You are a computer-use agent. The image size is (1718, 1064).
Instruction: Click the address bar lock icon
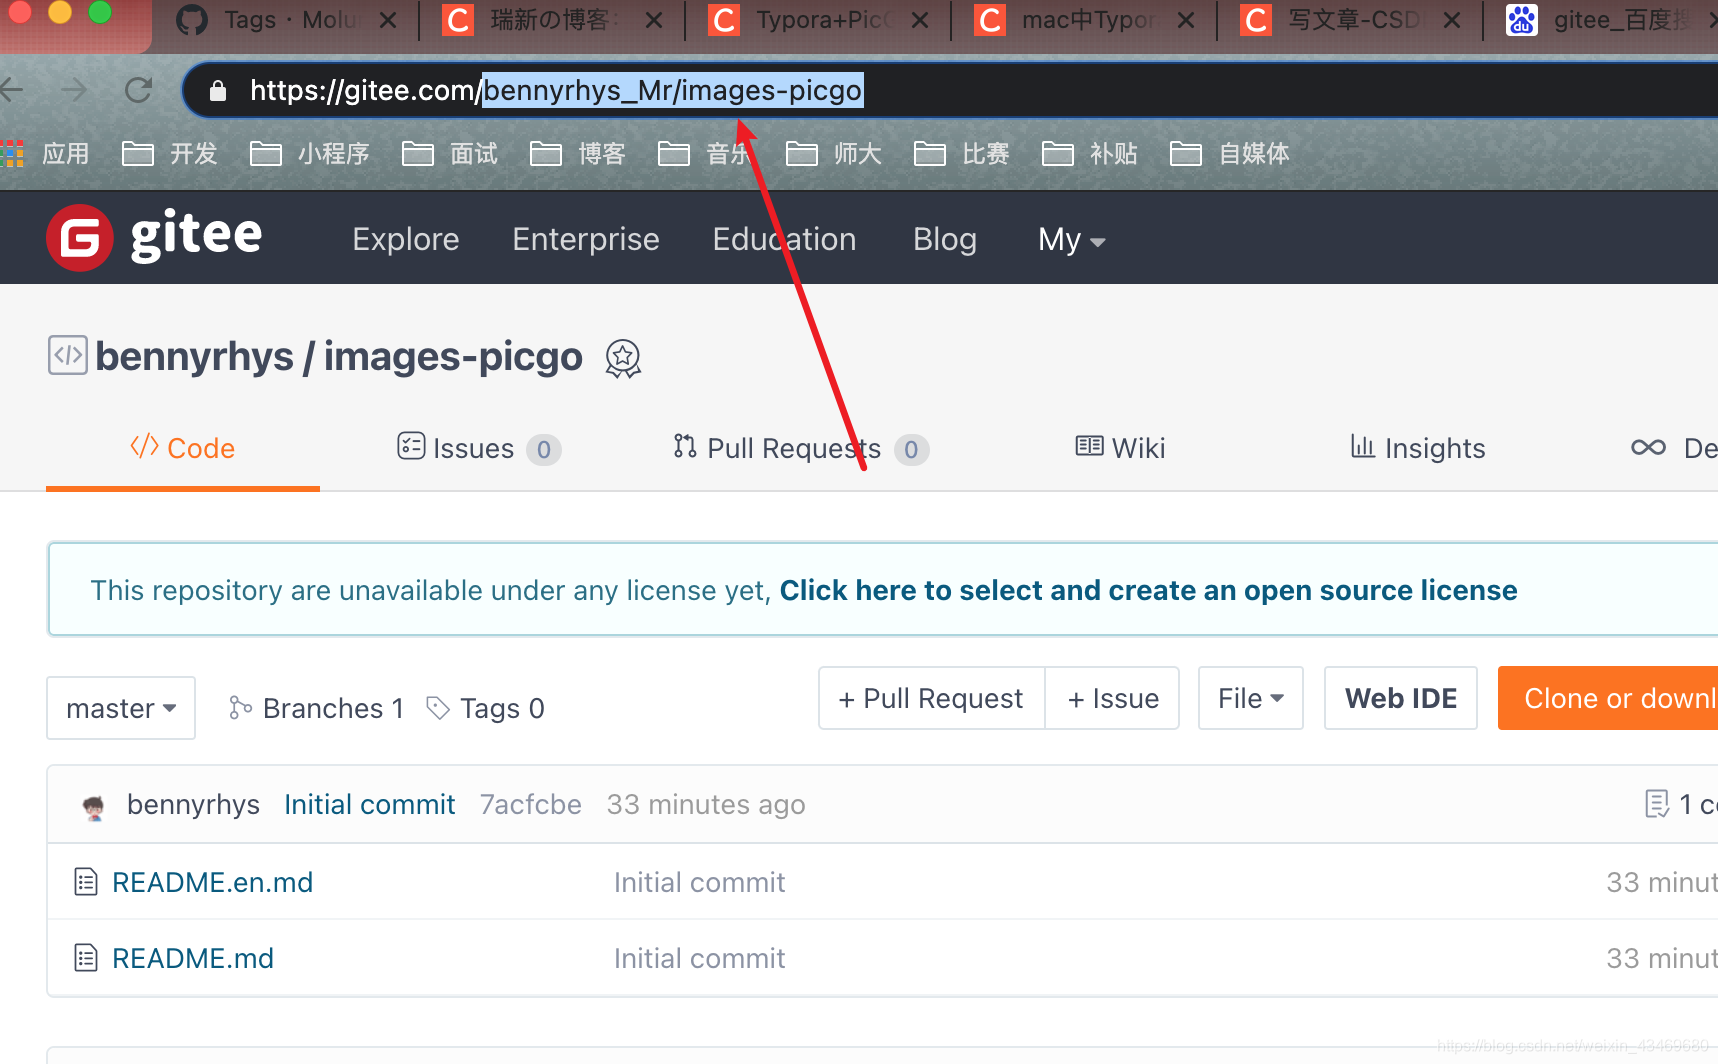[x=218, y=91]
